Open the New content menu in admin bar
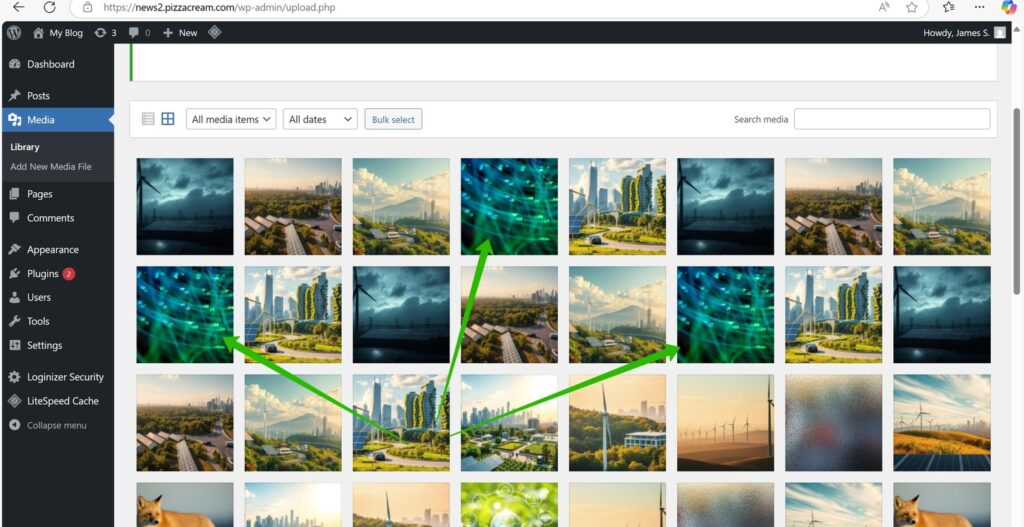 click(180, 33)
